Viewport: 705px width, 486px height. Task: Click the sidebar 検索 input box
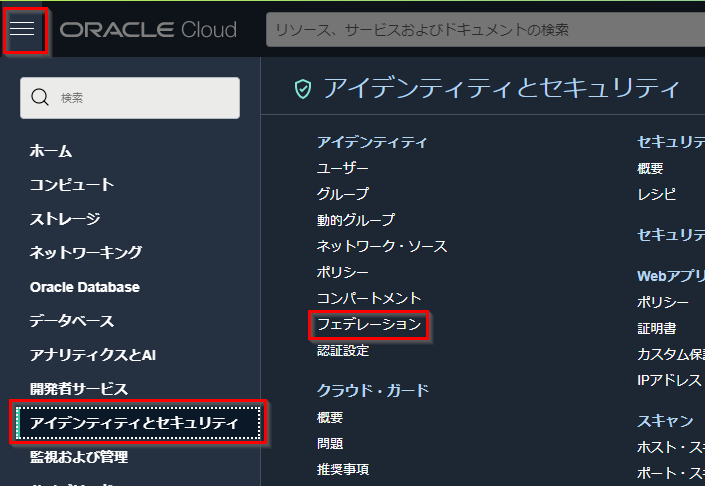[x=140, y=98]
